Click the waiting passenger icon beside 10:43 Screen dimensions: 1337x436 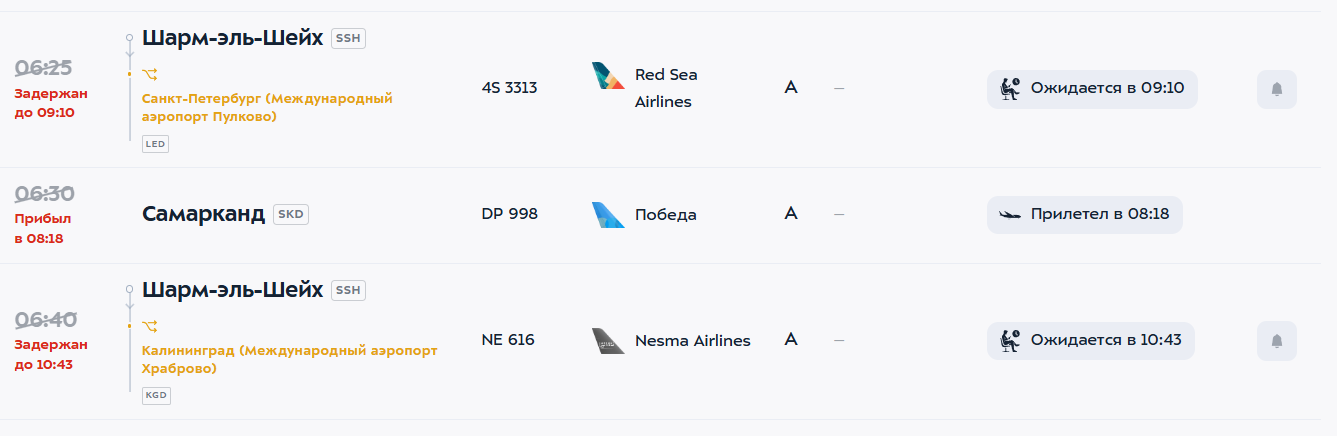click(1010, 340)
